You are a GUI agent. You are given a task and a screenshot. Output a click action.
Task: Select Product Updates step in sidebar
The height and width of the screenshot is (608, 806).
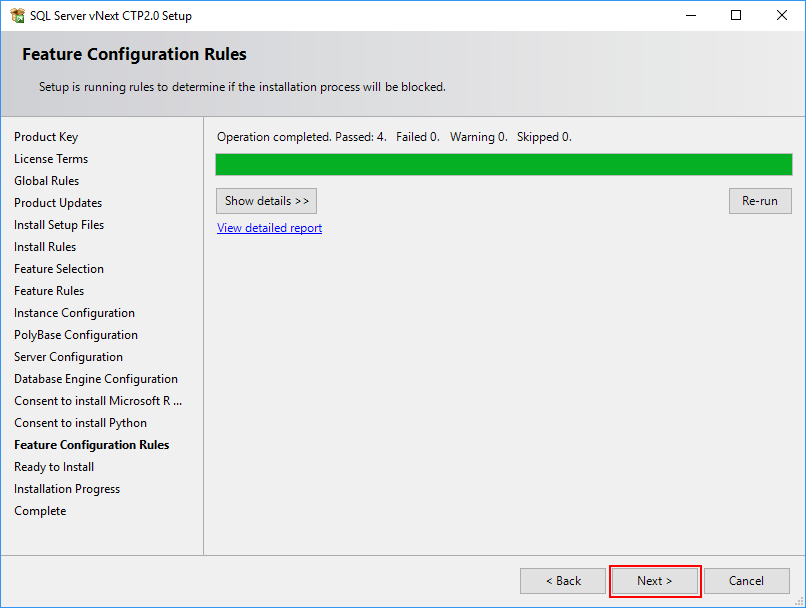click(x=57, y=202)
